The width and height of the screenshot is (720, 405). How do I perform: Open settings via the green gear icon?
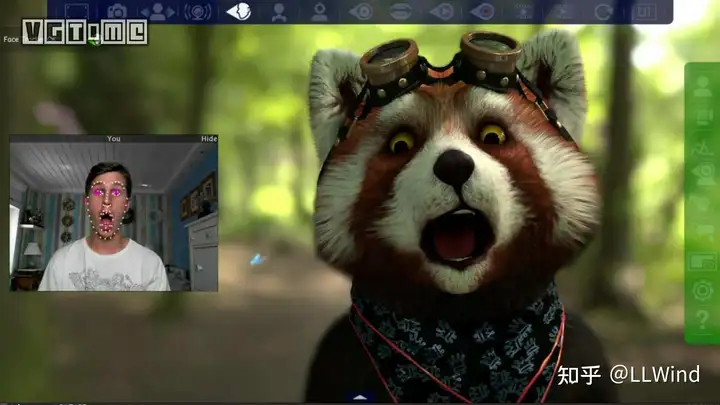pos(703,291)
